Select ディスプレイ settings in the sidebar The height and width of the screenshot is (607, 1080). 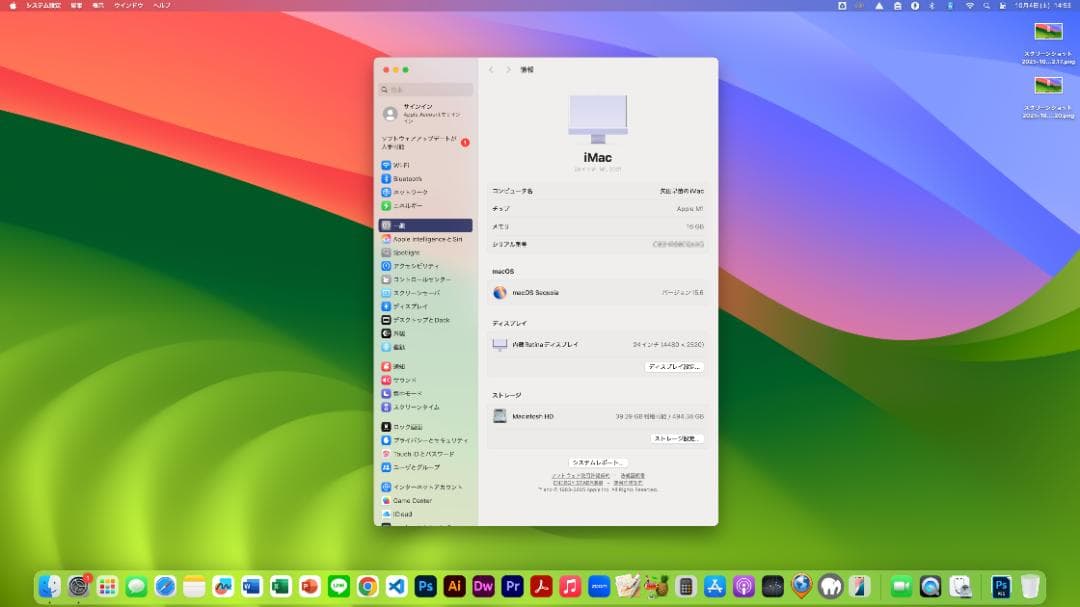(412, 306)
